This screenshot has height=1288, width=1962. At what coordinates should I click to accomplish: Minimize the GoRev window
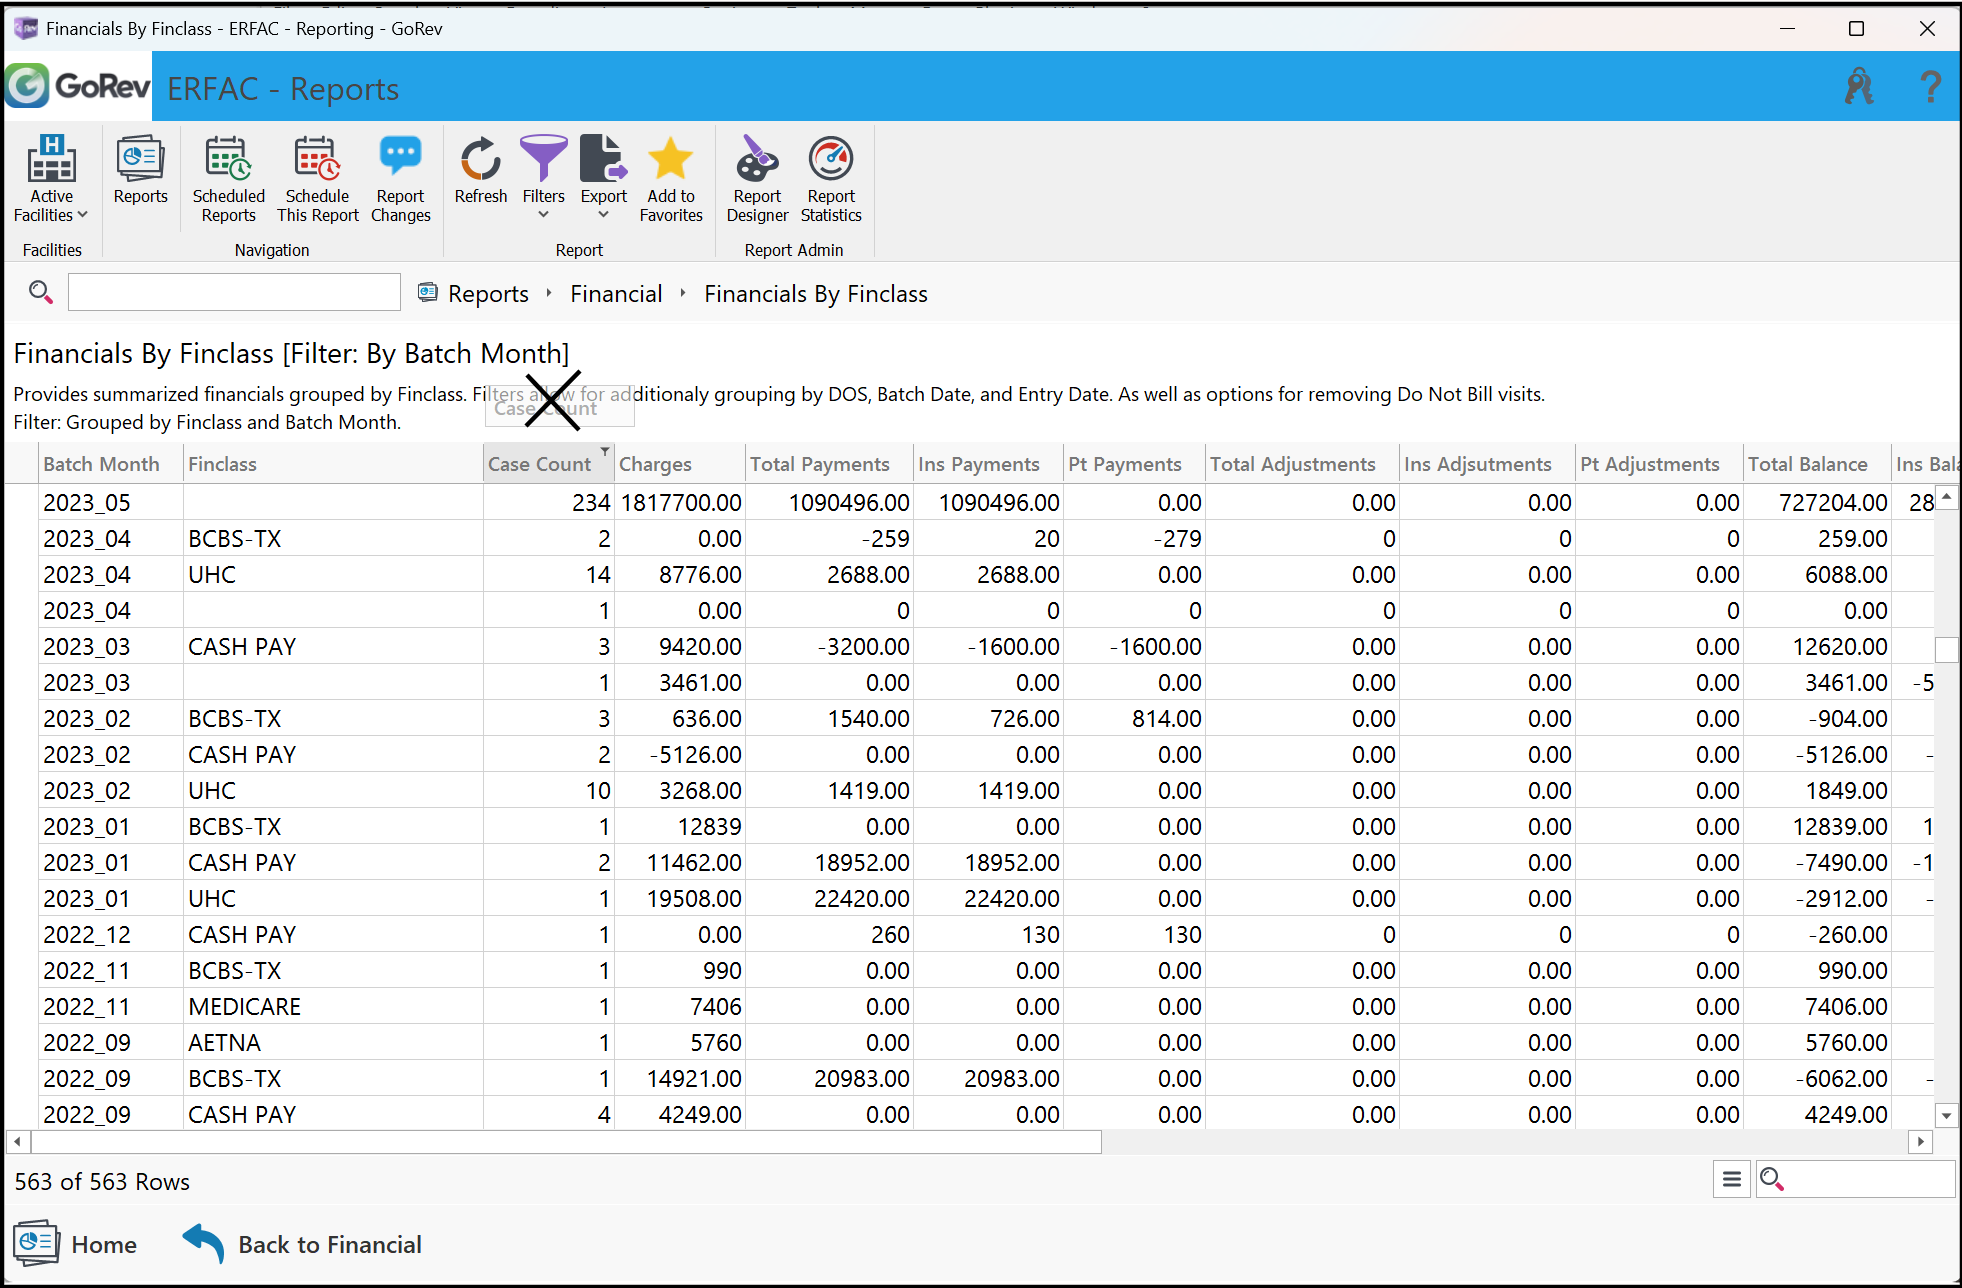[x=1788, y=28]
